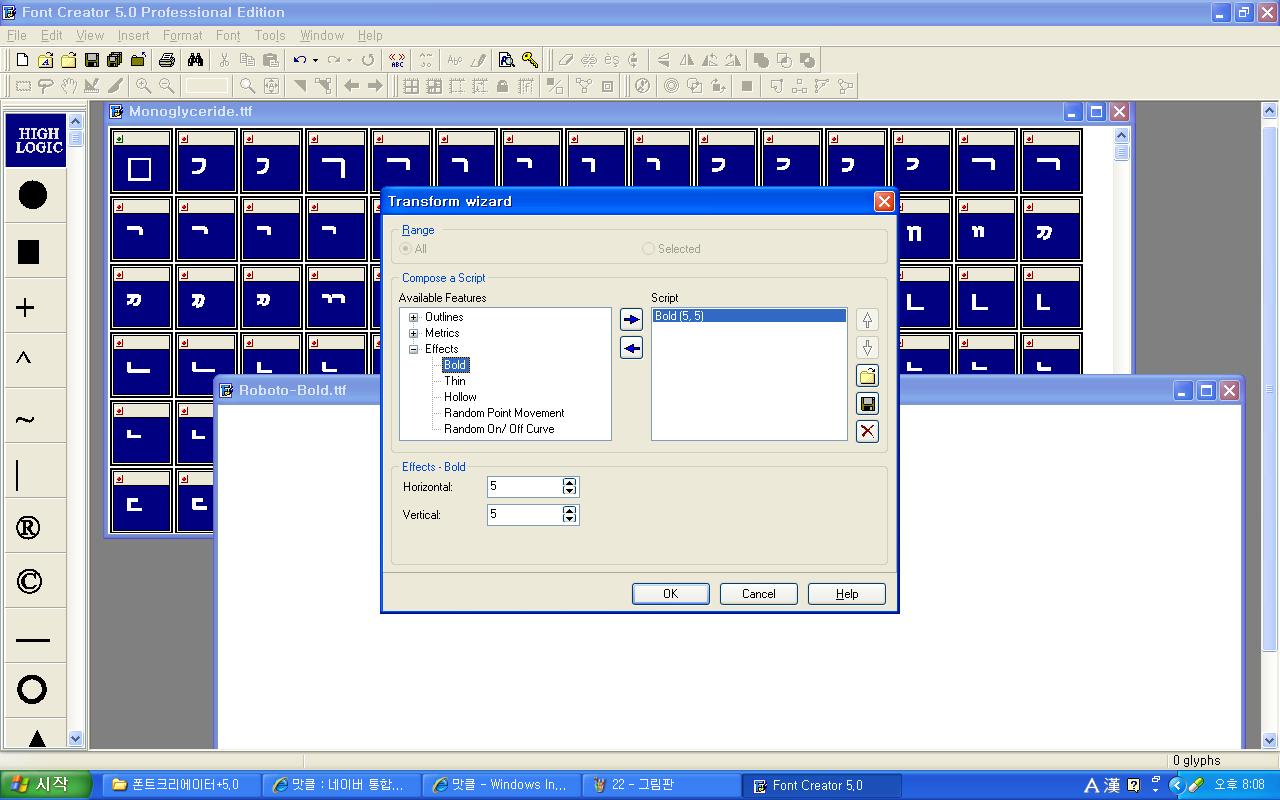Select the Hollow effect in Available Features
1280x800 pixels.
(x=460, y=397)
